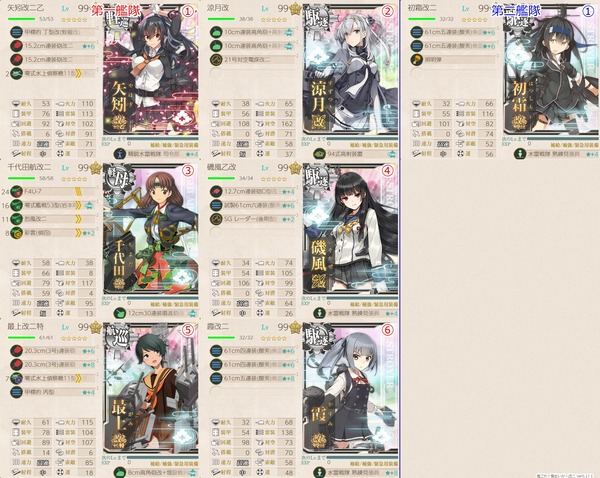Click Suzutsuki's empty fourth equipment slot
This screenshot has width=600, height=478.
216,73
